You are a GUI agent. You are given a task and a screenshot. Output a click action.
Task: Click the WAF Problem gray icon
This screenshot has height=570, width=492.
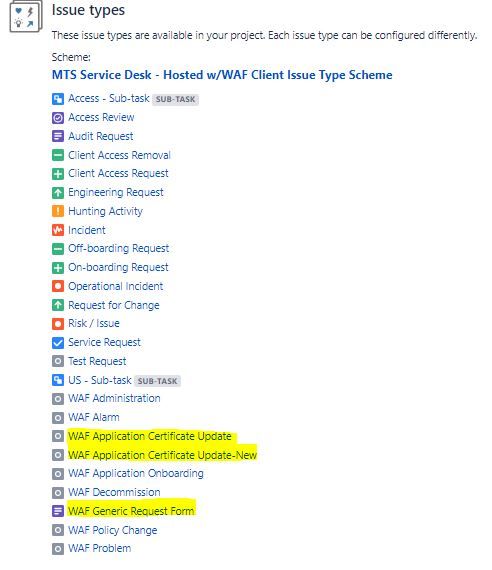point(58,549)
